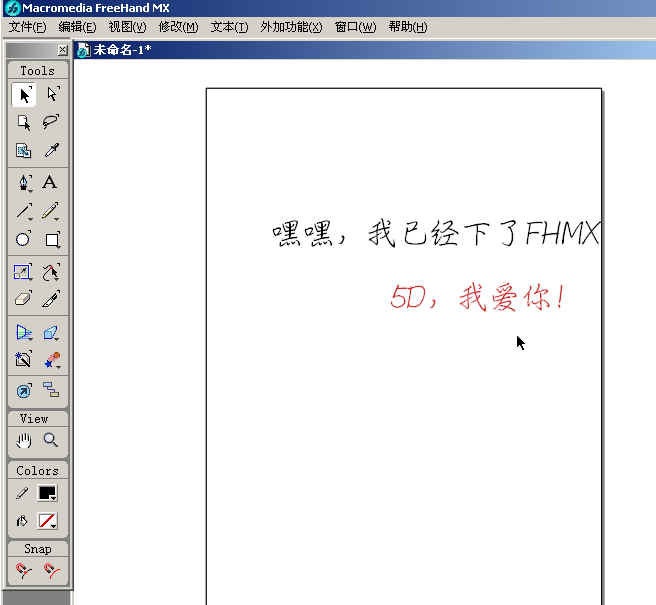Select the Page tool

pyautogui.click(x=24, y=123)
